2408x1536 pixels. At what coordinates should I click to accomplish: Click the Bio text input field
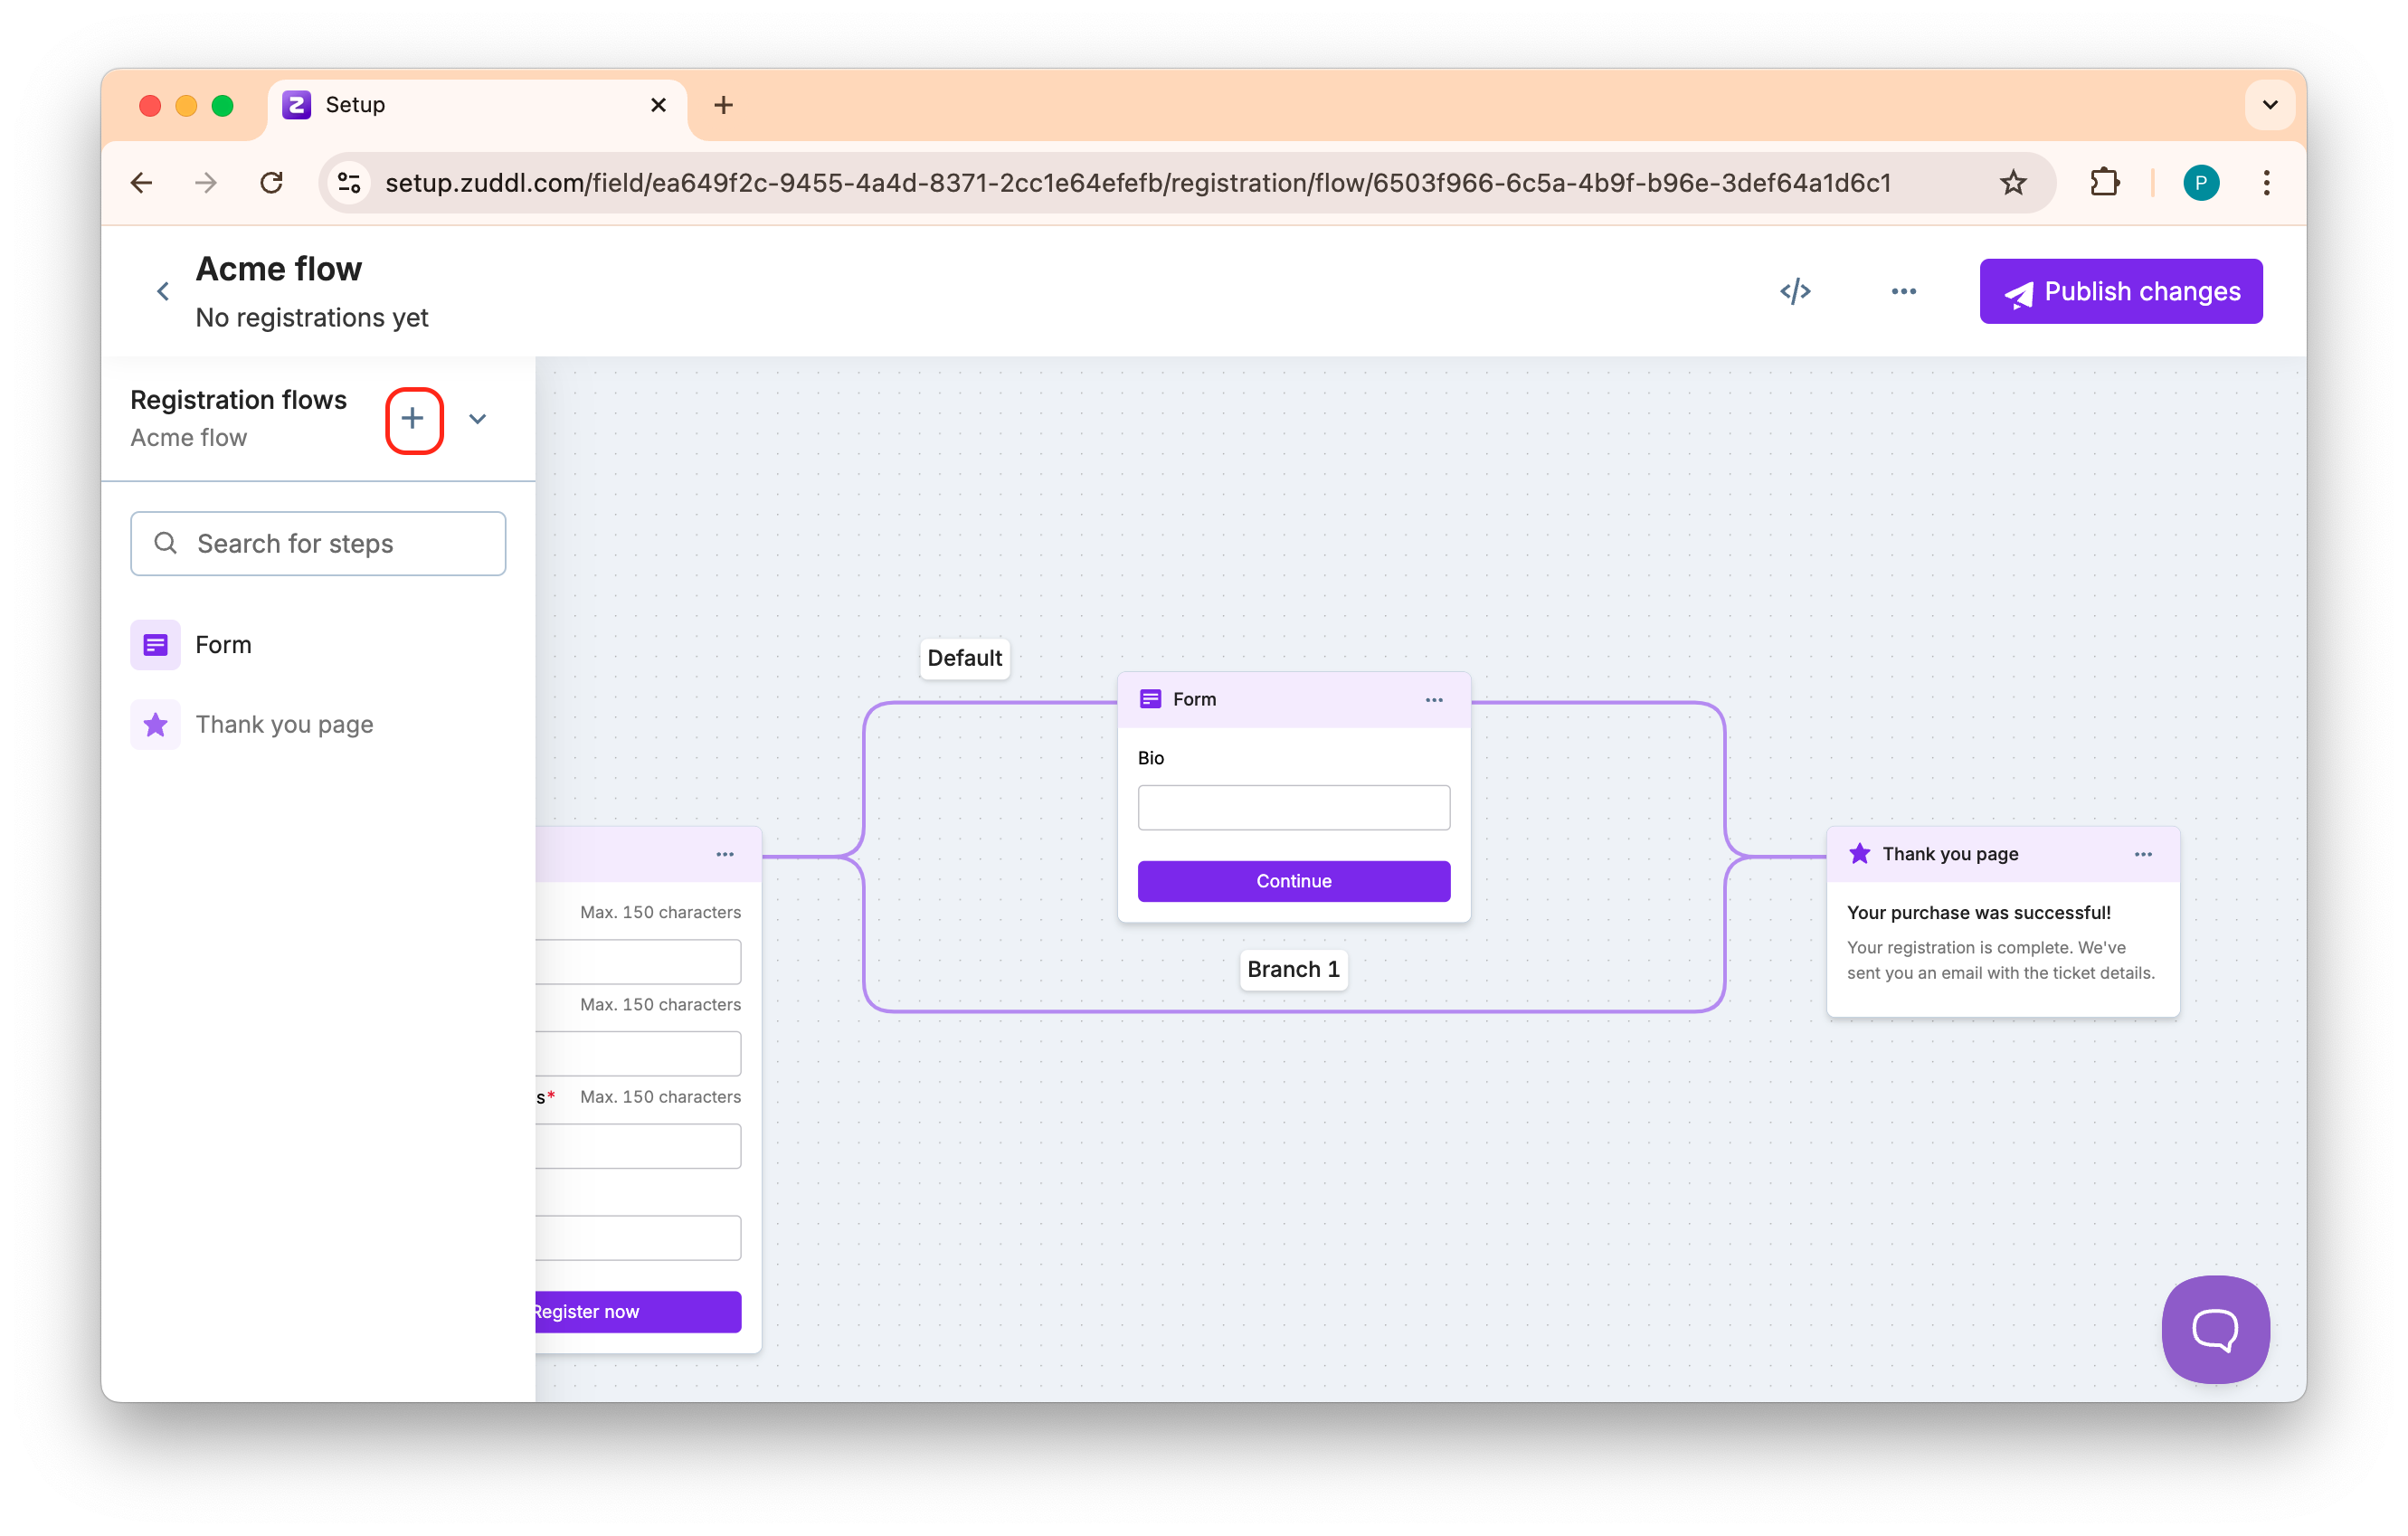(1293, 807)
